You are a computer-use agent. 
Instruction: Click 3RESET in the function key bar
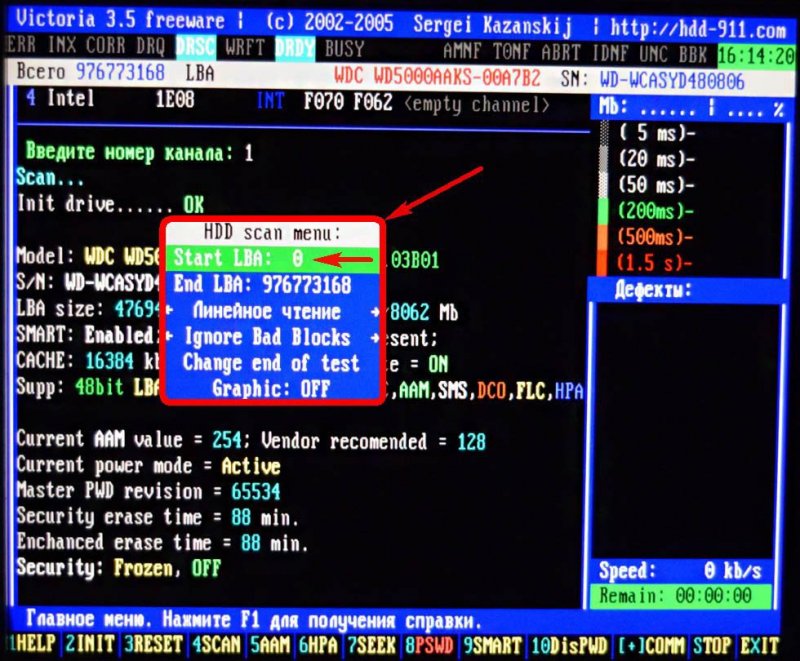(155, 644)
